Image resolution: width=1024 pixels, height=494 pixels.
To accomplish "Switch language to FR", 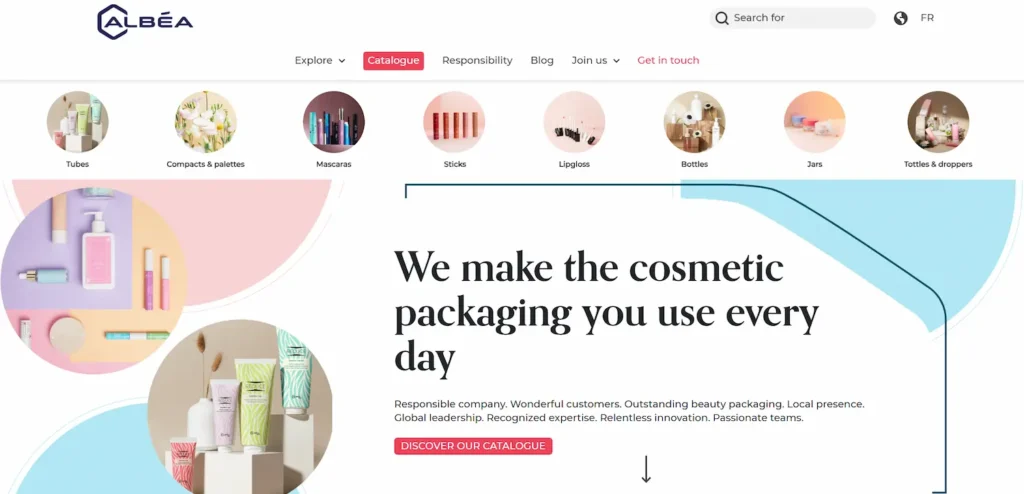I will pos(927,18).
